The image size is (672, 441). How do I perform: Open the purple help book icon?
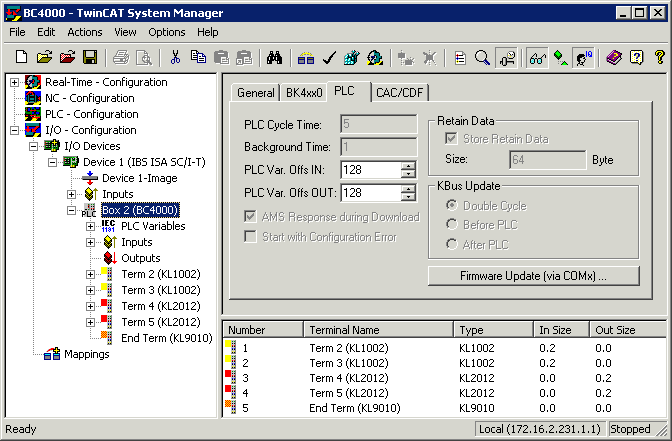(x=614, y=57)
